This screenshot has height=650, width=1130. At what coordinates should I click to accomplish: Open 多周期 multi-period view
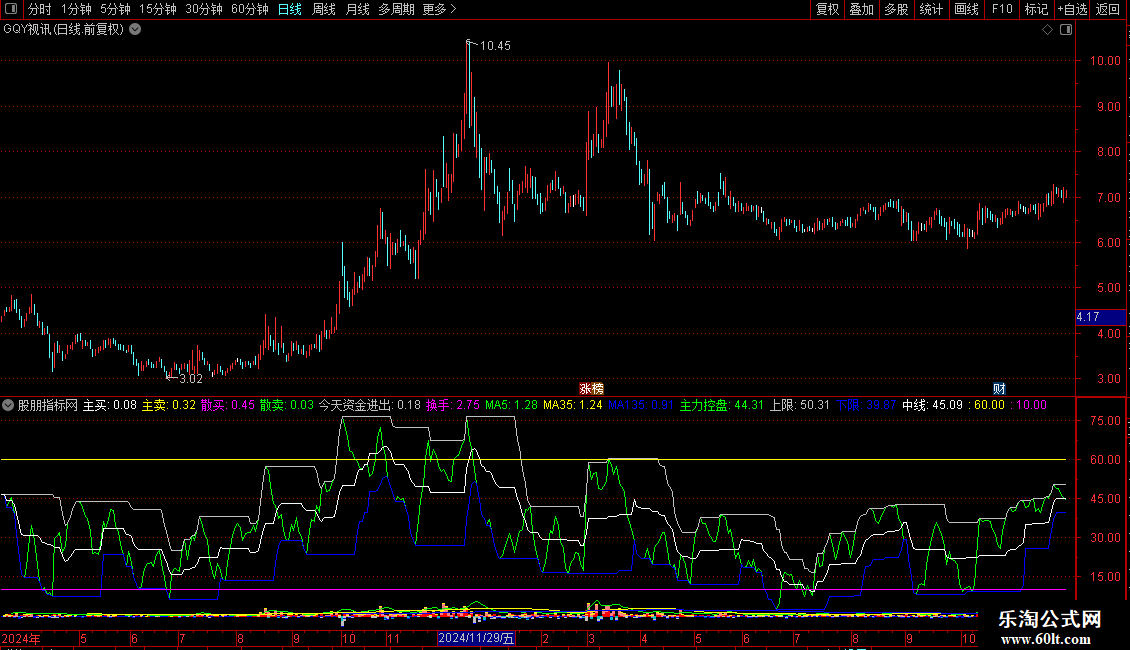tap(396, 9)
